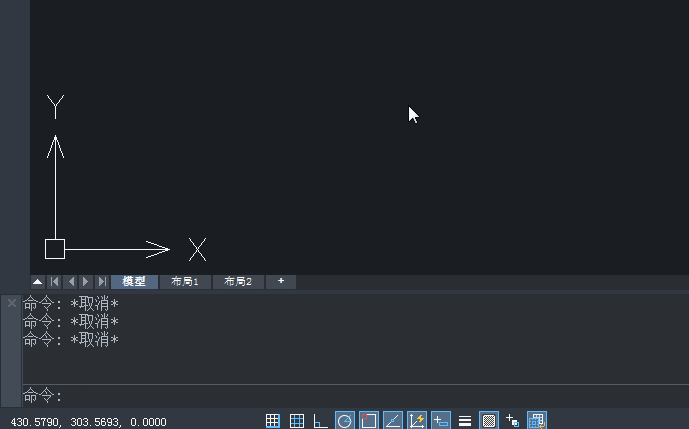
Task: Click the dynamic input icon
Action: pos(441,421)
